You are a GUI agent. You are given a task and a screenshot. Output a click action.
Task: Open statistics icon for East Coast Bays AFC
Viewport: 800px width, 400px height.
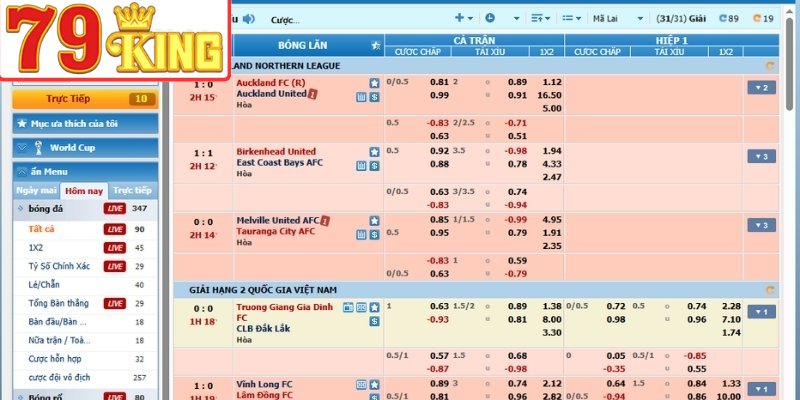coord(361,165)
